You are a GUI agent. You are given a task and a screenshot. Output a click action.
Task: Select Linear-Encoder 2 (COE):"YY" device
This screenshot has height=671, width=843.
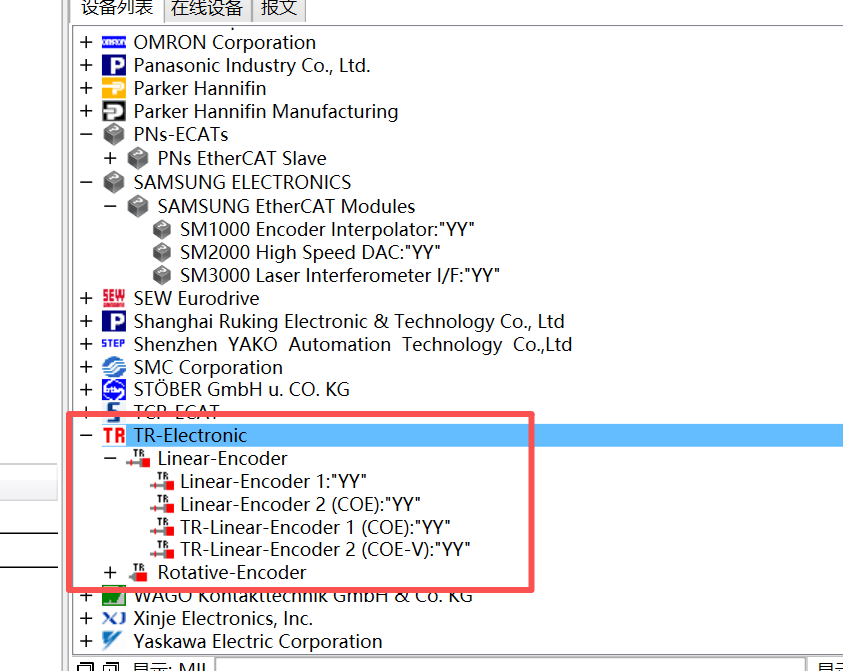click(300, 504)
